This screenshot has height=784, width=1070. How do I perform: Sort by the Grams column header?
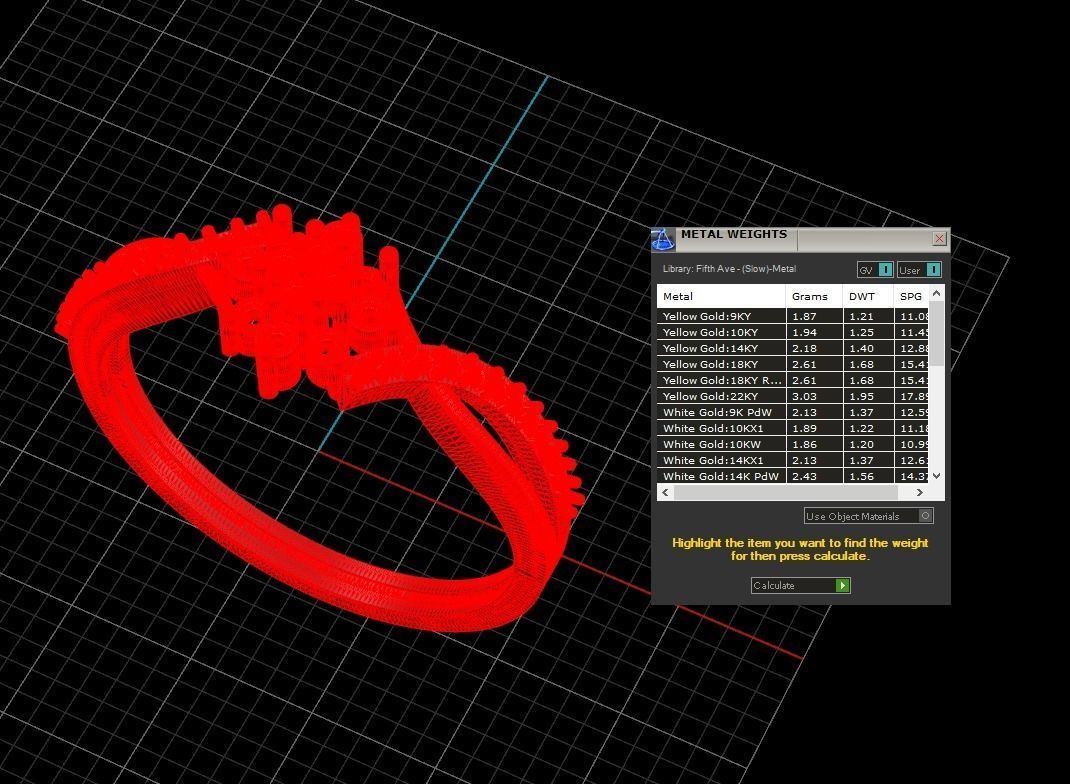(815, 296)
